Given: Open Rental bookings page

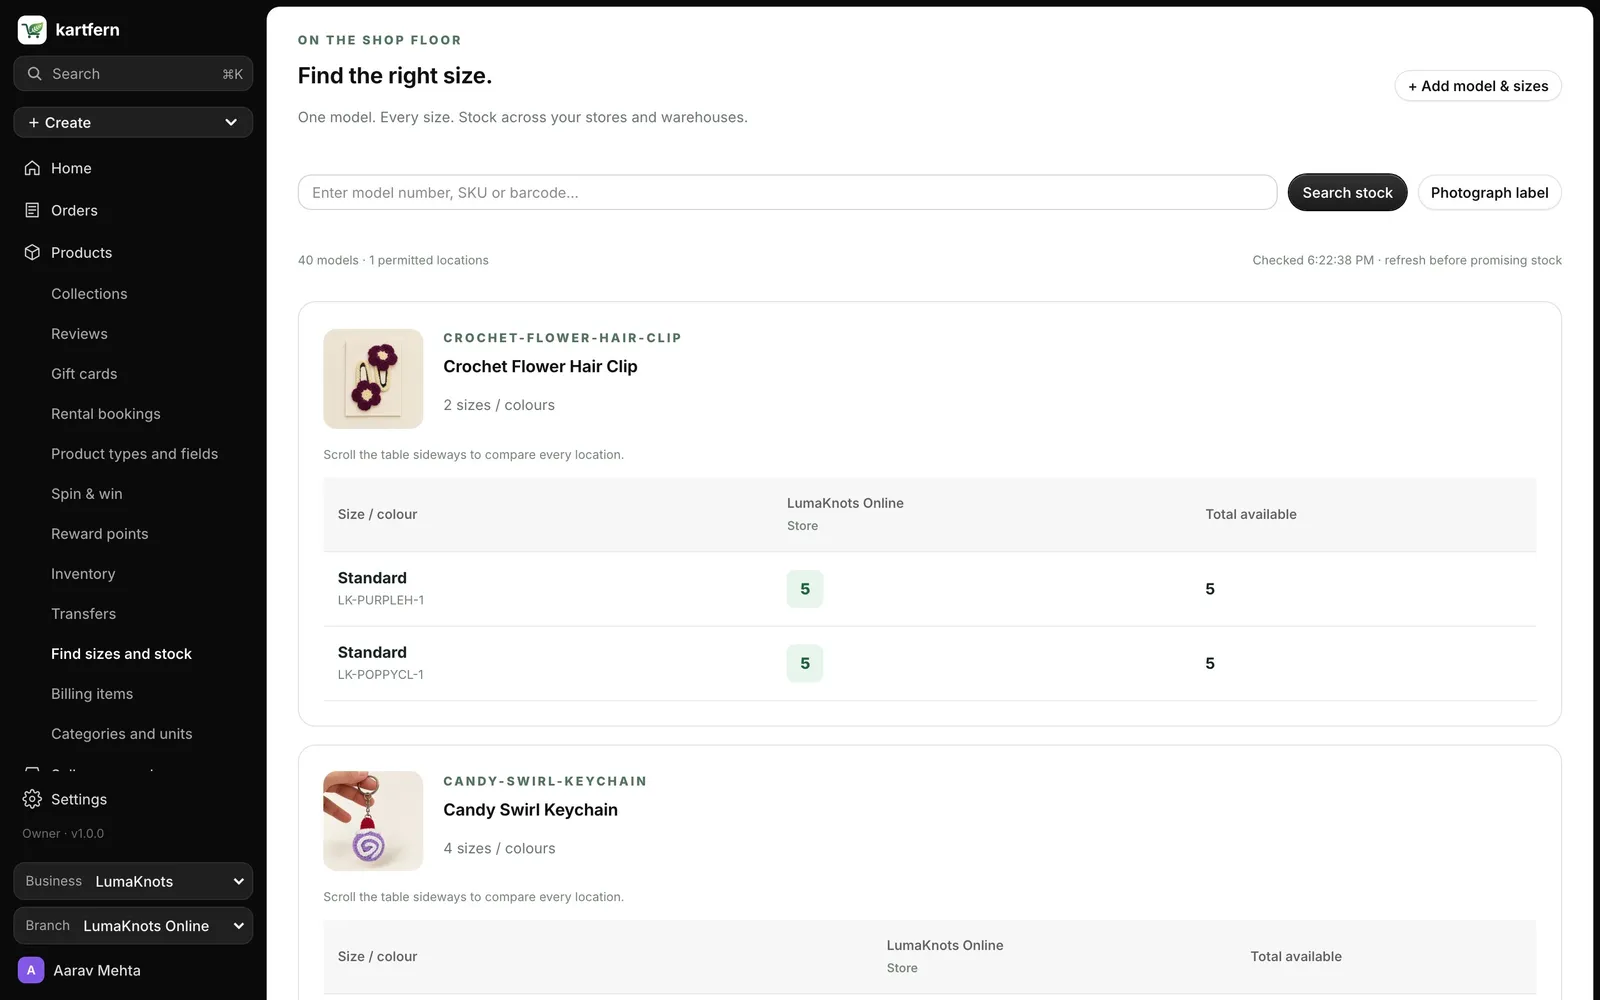Looking at the screenshot, I should pos(106,414).
